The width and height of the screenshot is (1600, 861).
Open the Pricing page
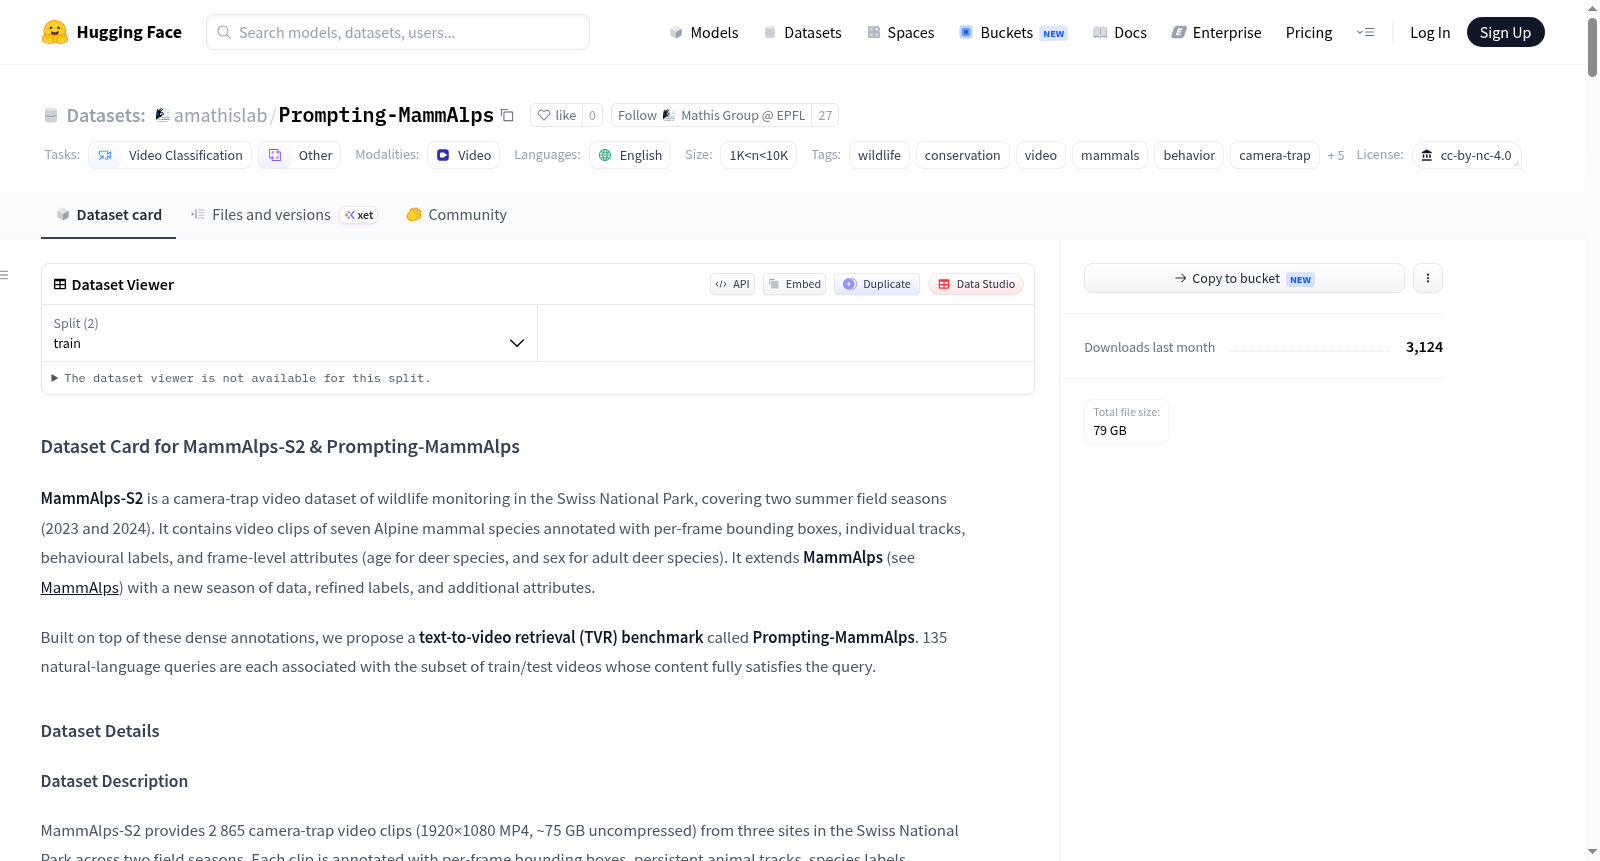pyautogui.click(x=1309, y=32)
